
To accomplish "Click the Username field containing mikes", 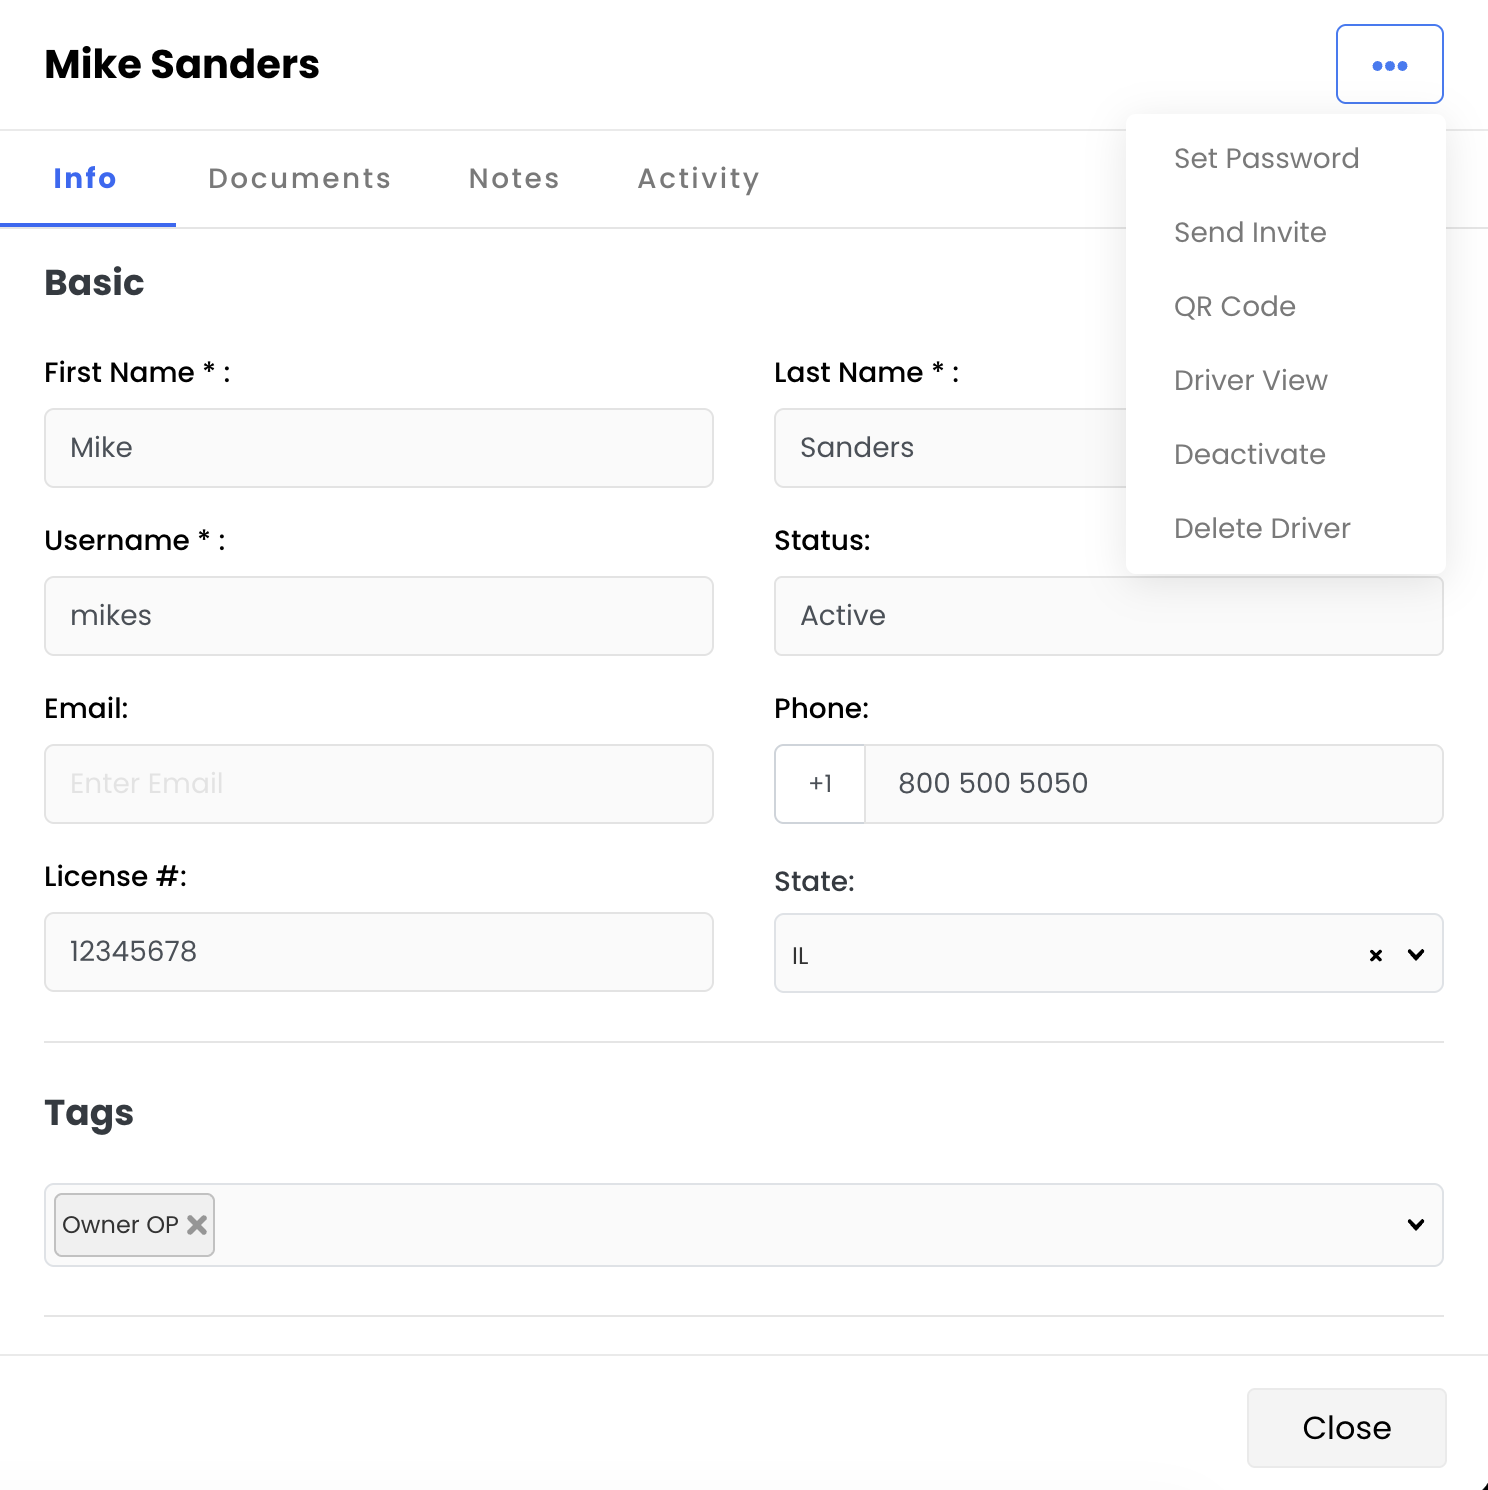I will pyautogui.click(x=378, y=616).
